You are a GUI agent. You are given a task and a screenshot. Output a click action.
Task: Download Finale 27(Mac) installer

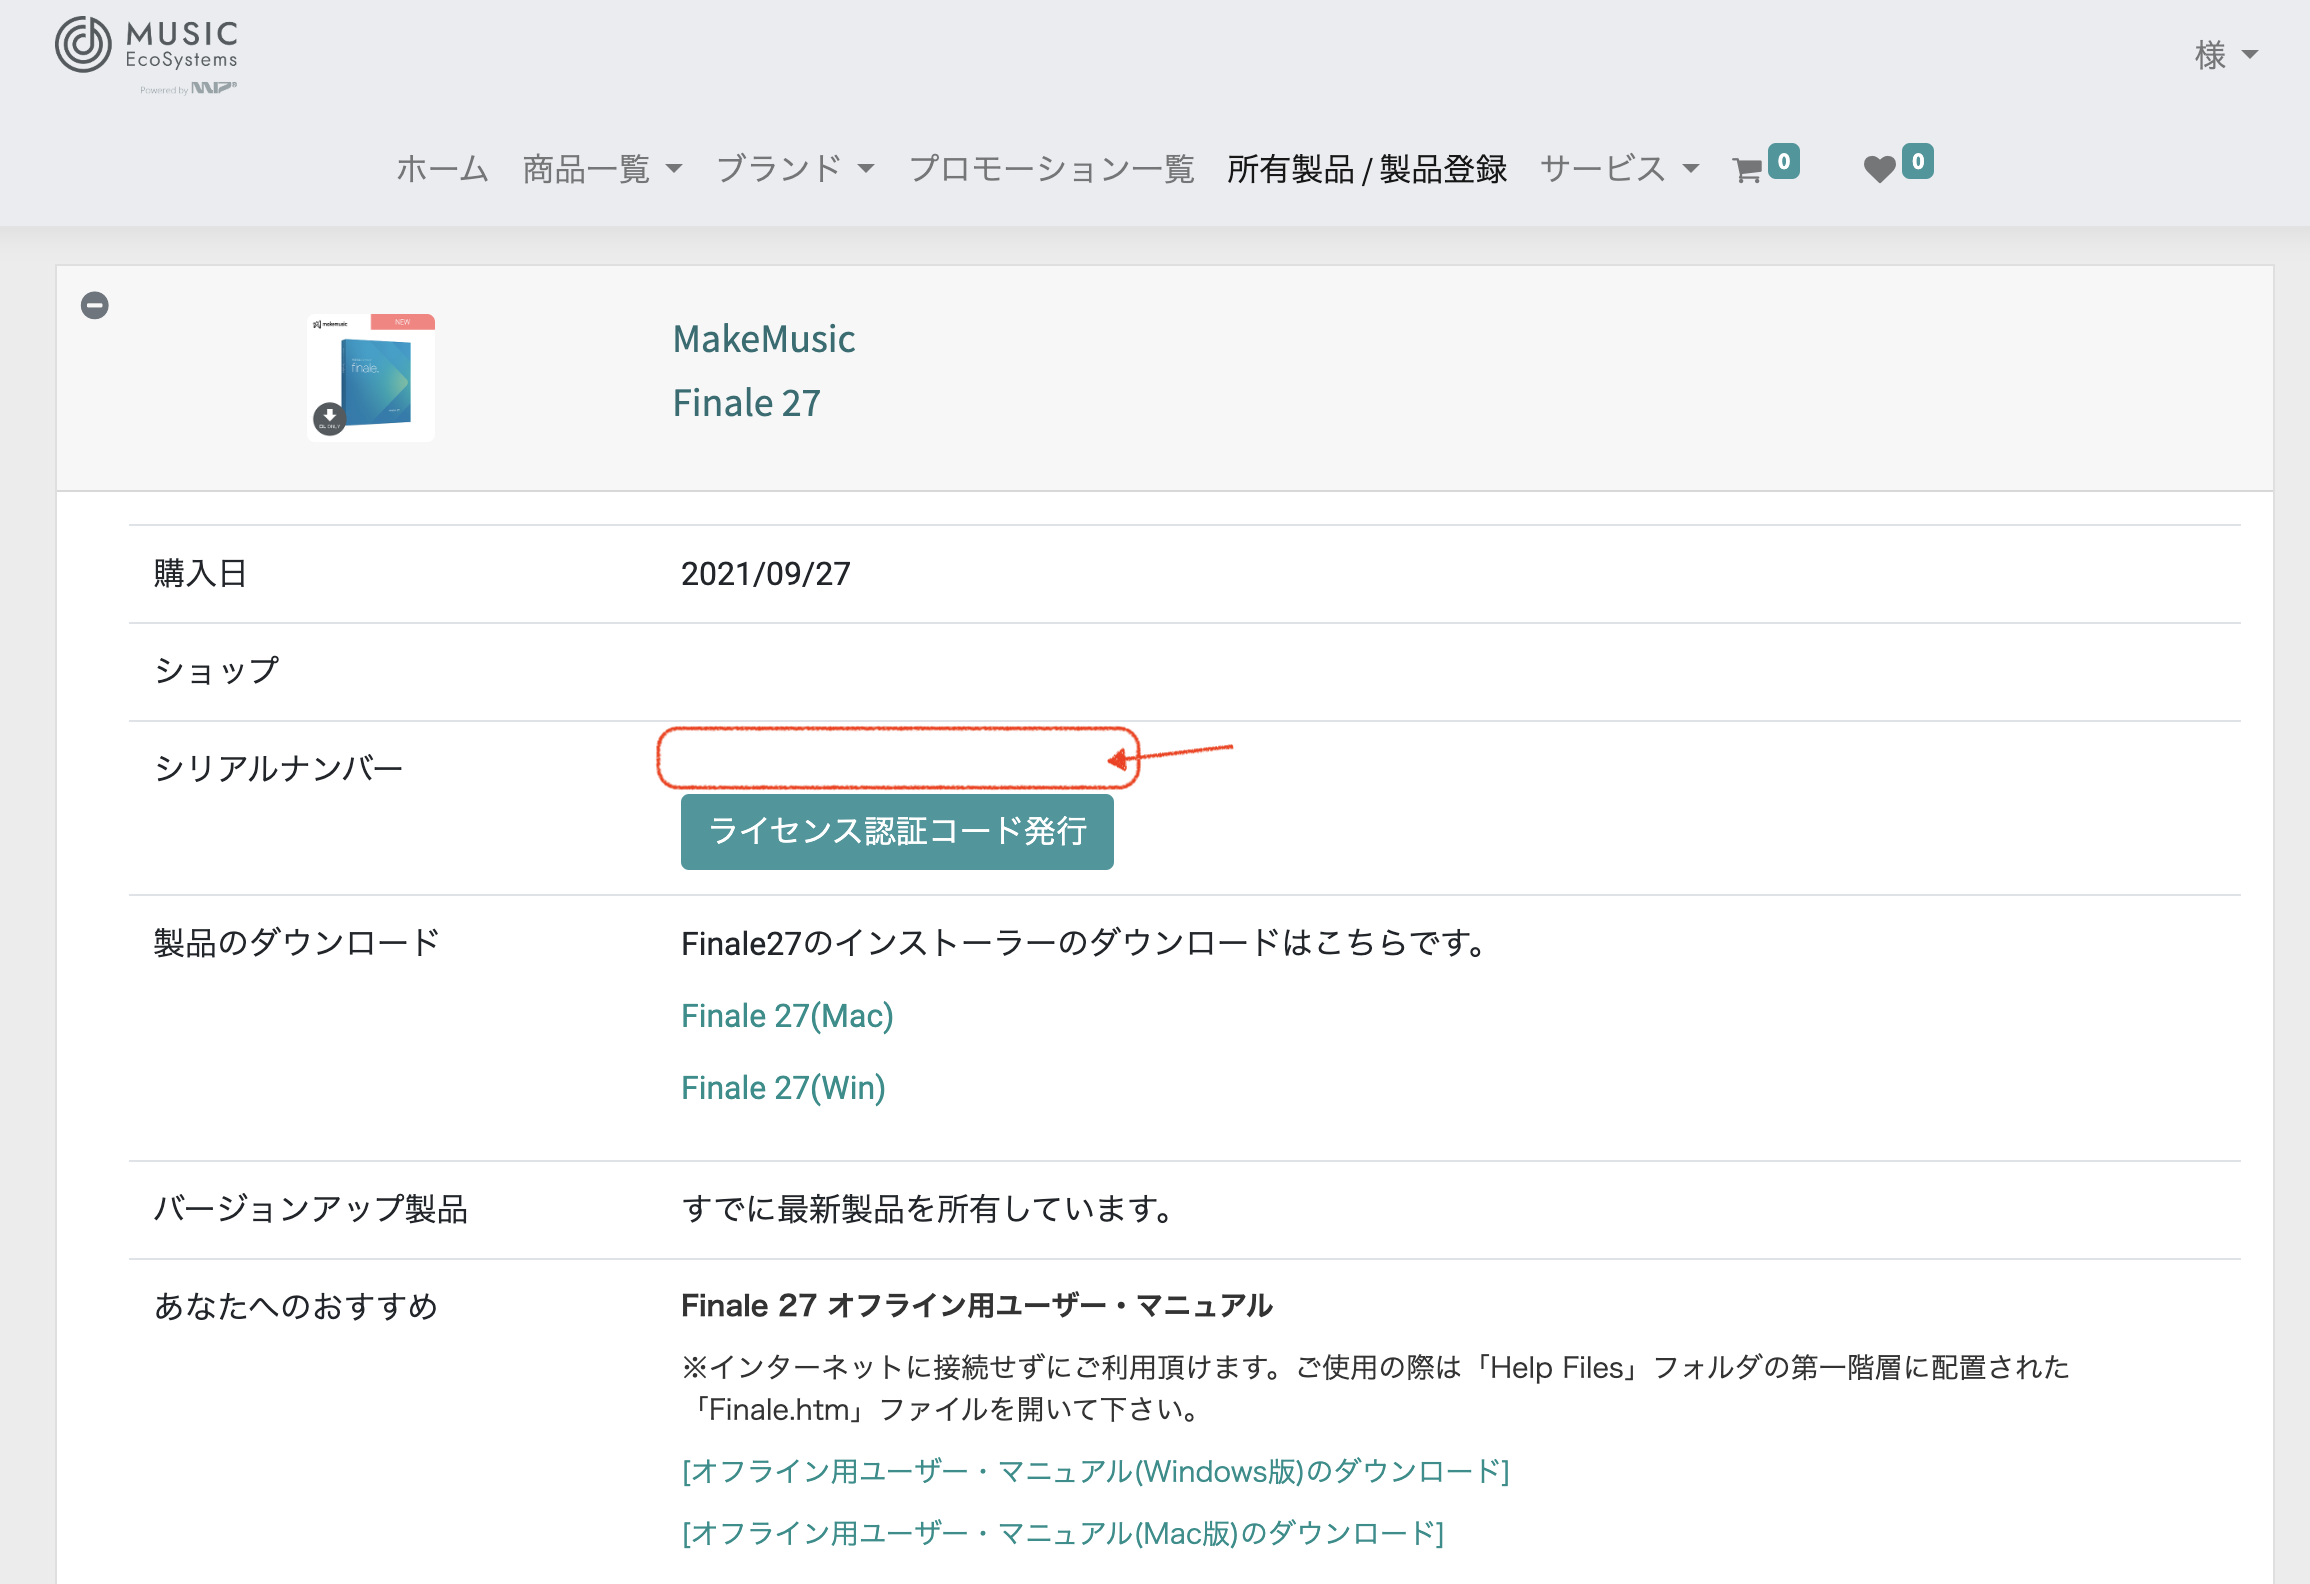point(787,1016)
